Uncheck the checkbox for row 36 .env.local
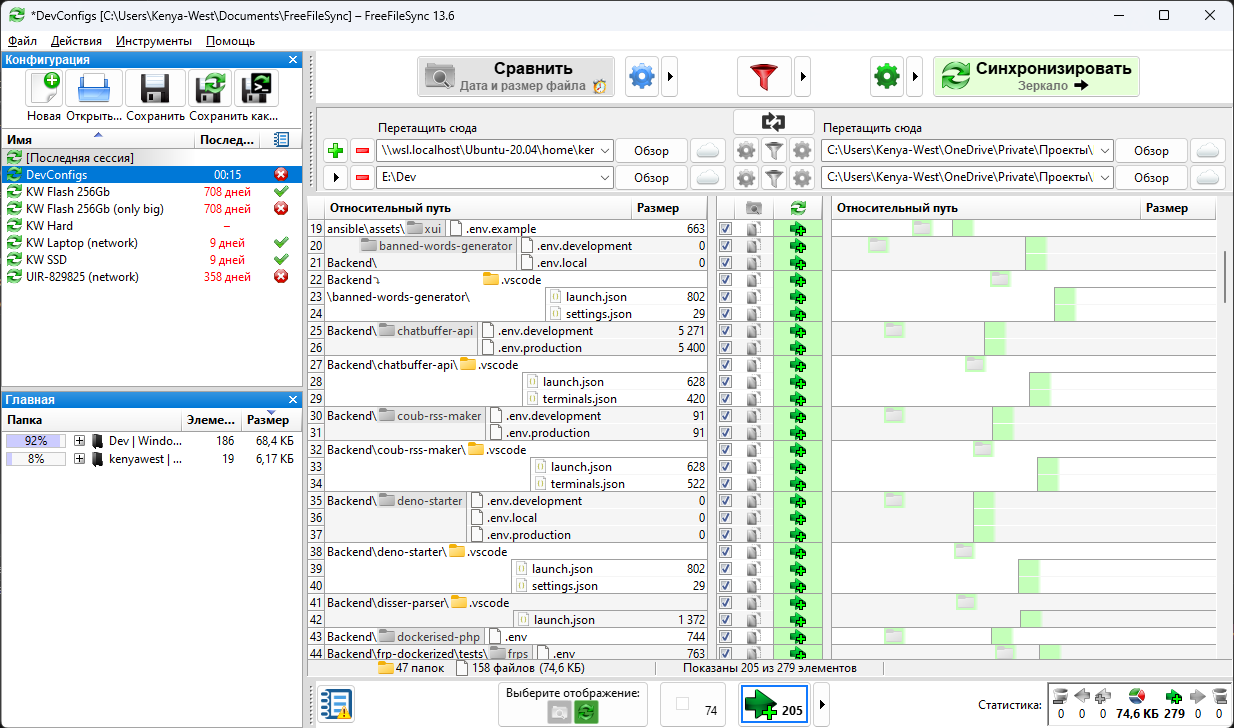The image size is (1234, 728). pos(726,518)
